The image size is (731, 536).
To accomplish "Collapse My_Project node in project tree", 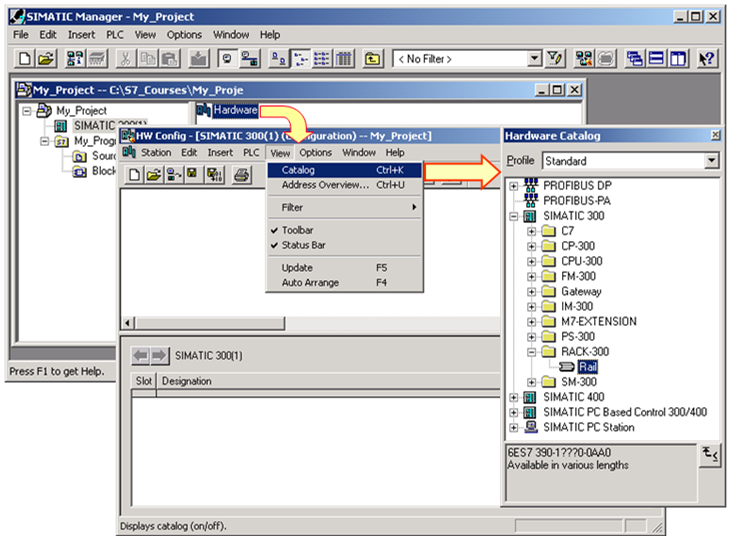I will pos(27,111).
